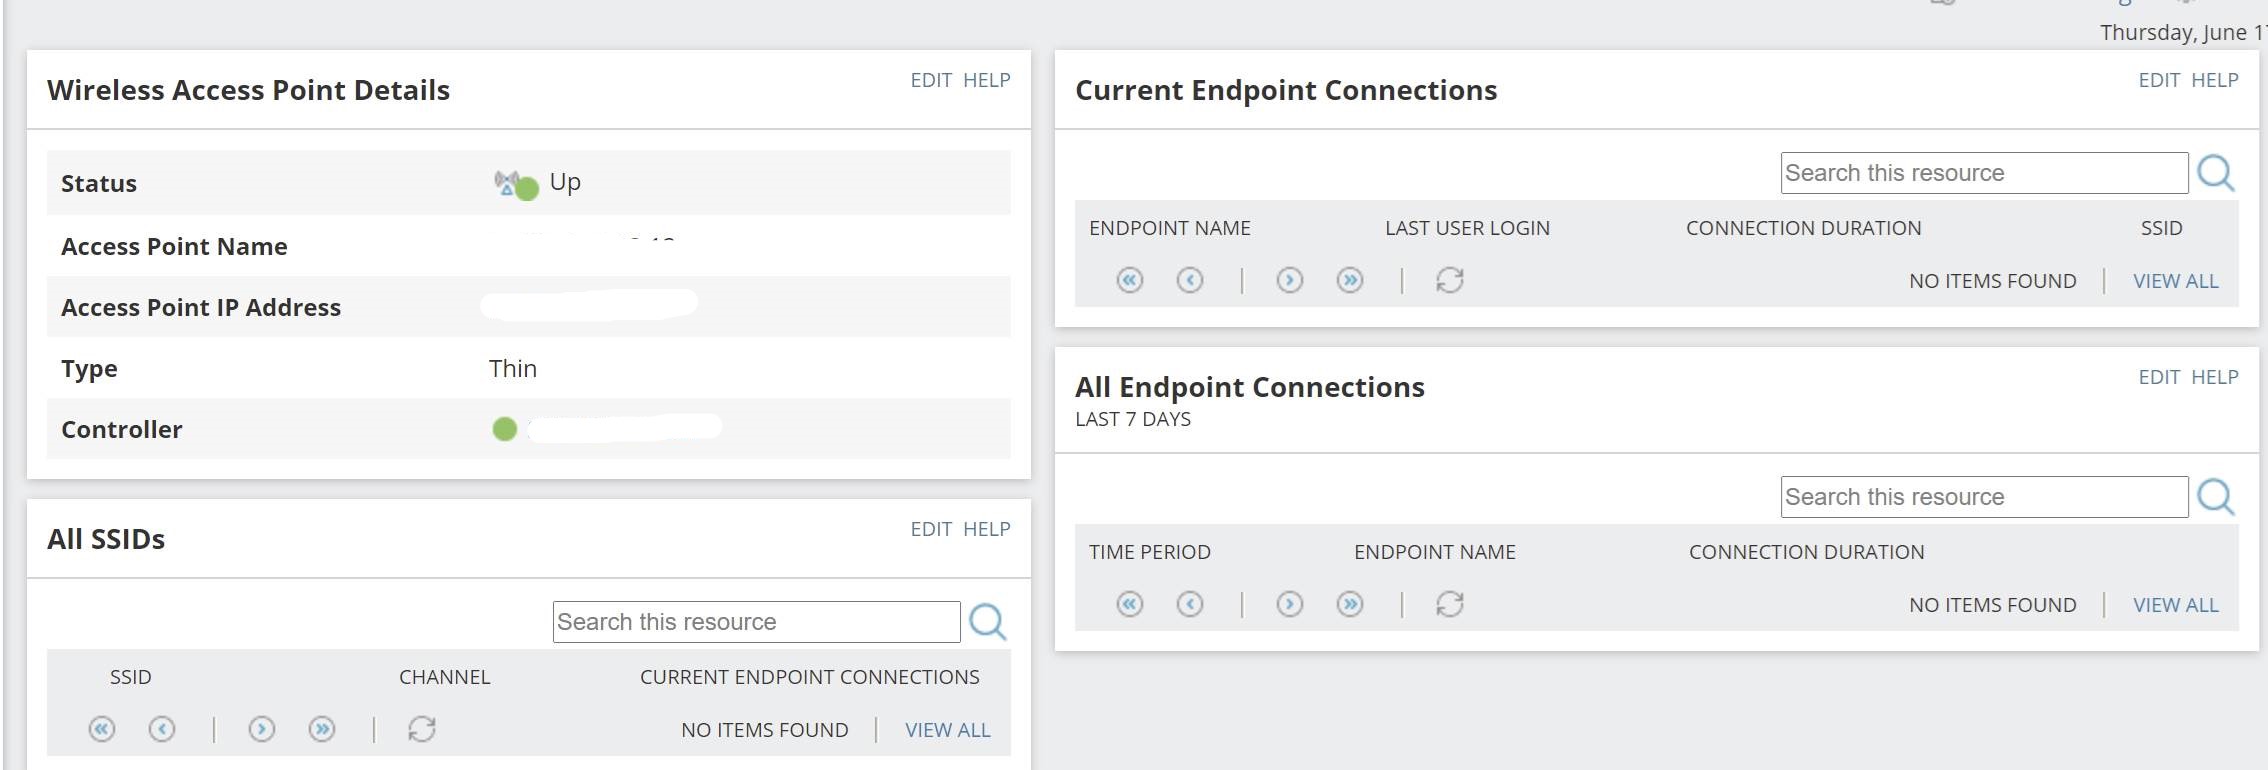2268x770 pixels.
Task: Click search magnifier in All SSIDs panel
Action: [x=987, y=622]
